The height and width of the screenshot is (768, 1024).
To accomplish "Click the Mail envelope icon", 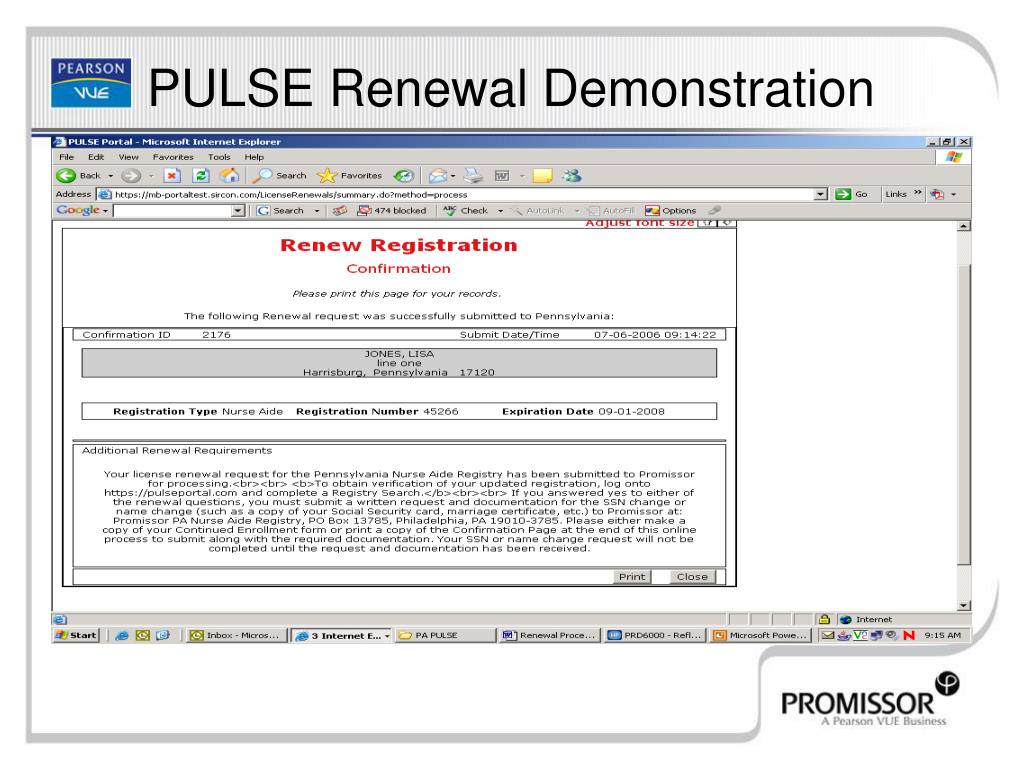I will [x=438, y=175].
